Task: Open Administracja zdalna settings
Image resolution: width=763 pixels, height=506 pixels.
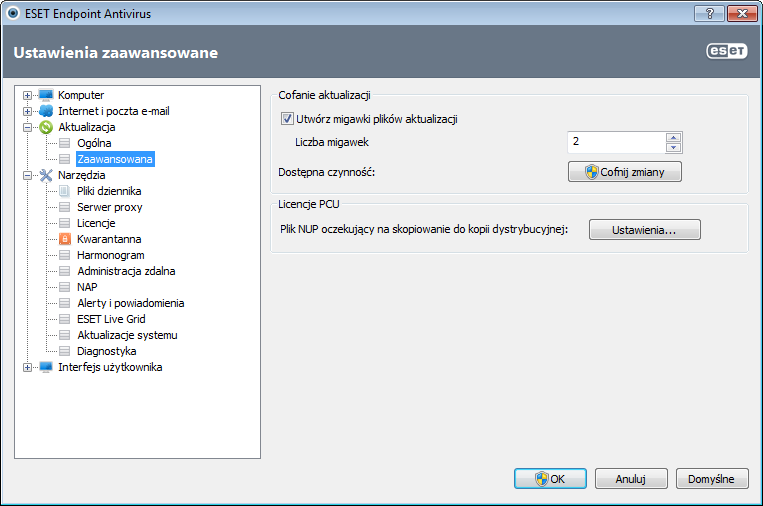Action: (x=126, y=271)
